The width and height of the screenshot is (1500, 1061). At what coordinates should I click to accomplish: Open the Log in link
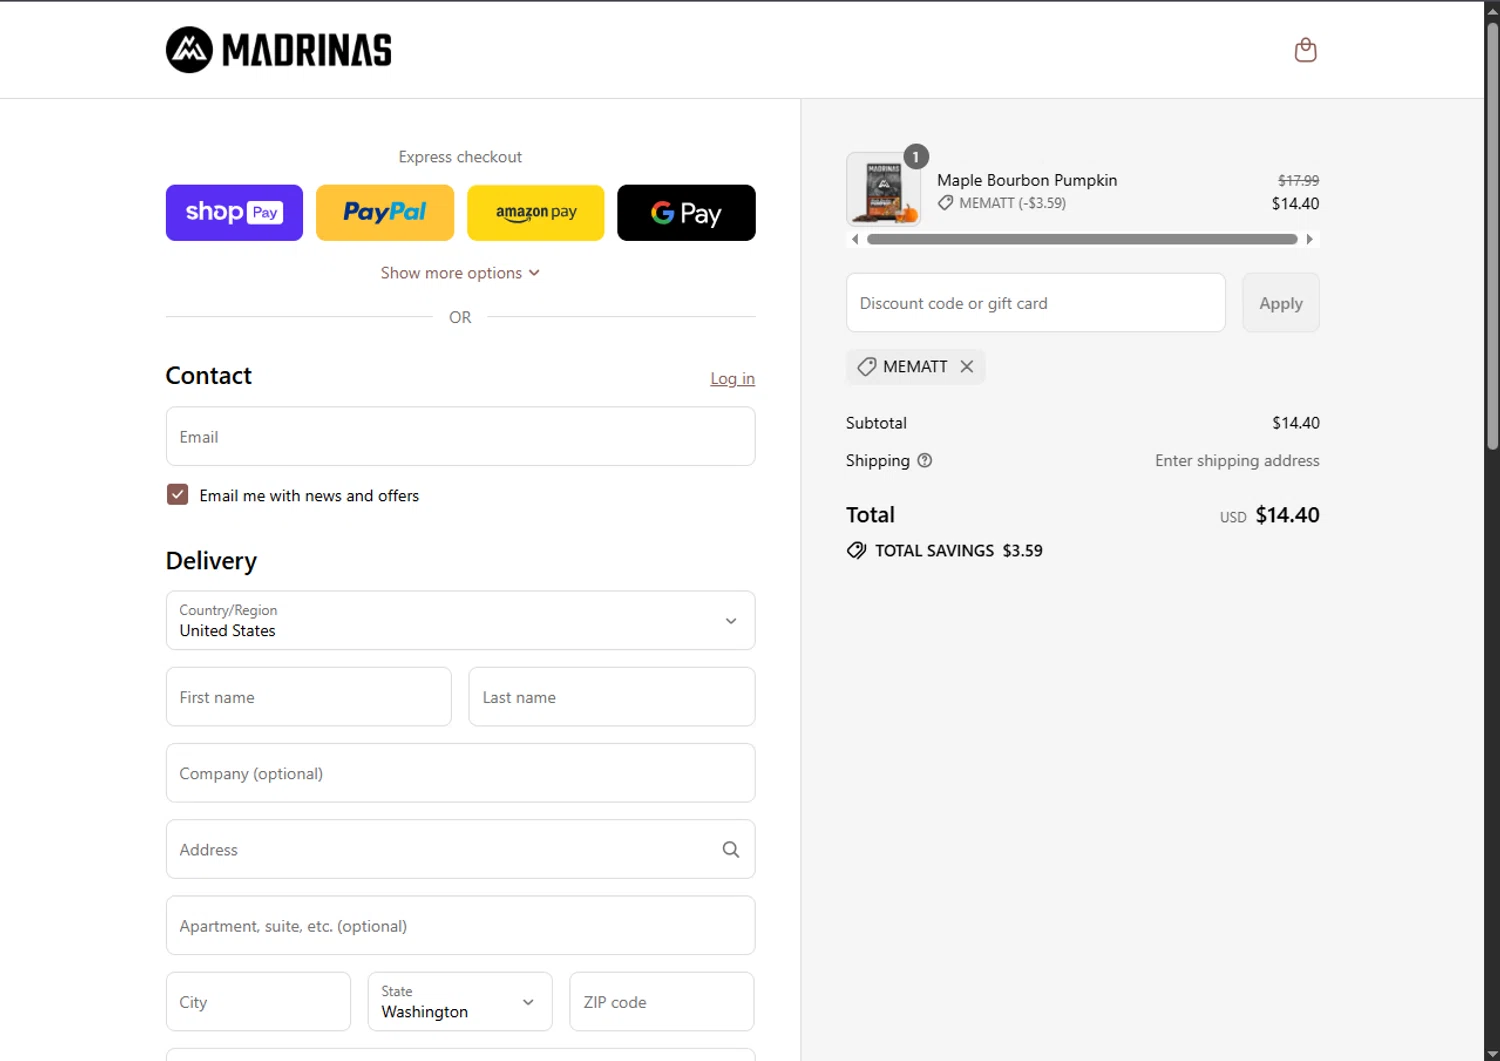coord(732,378)
